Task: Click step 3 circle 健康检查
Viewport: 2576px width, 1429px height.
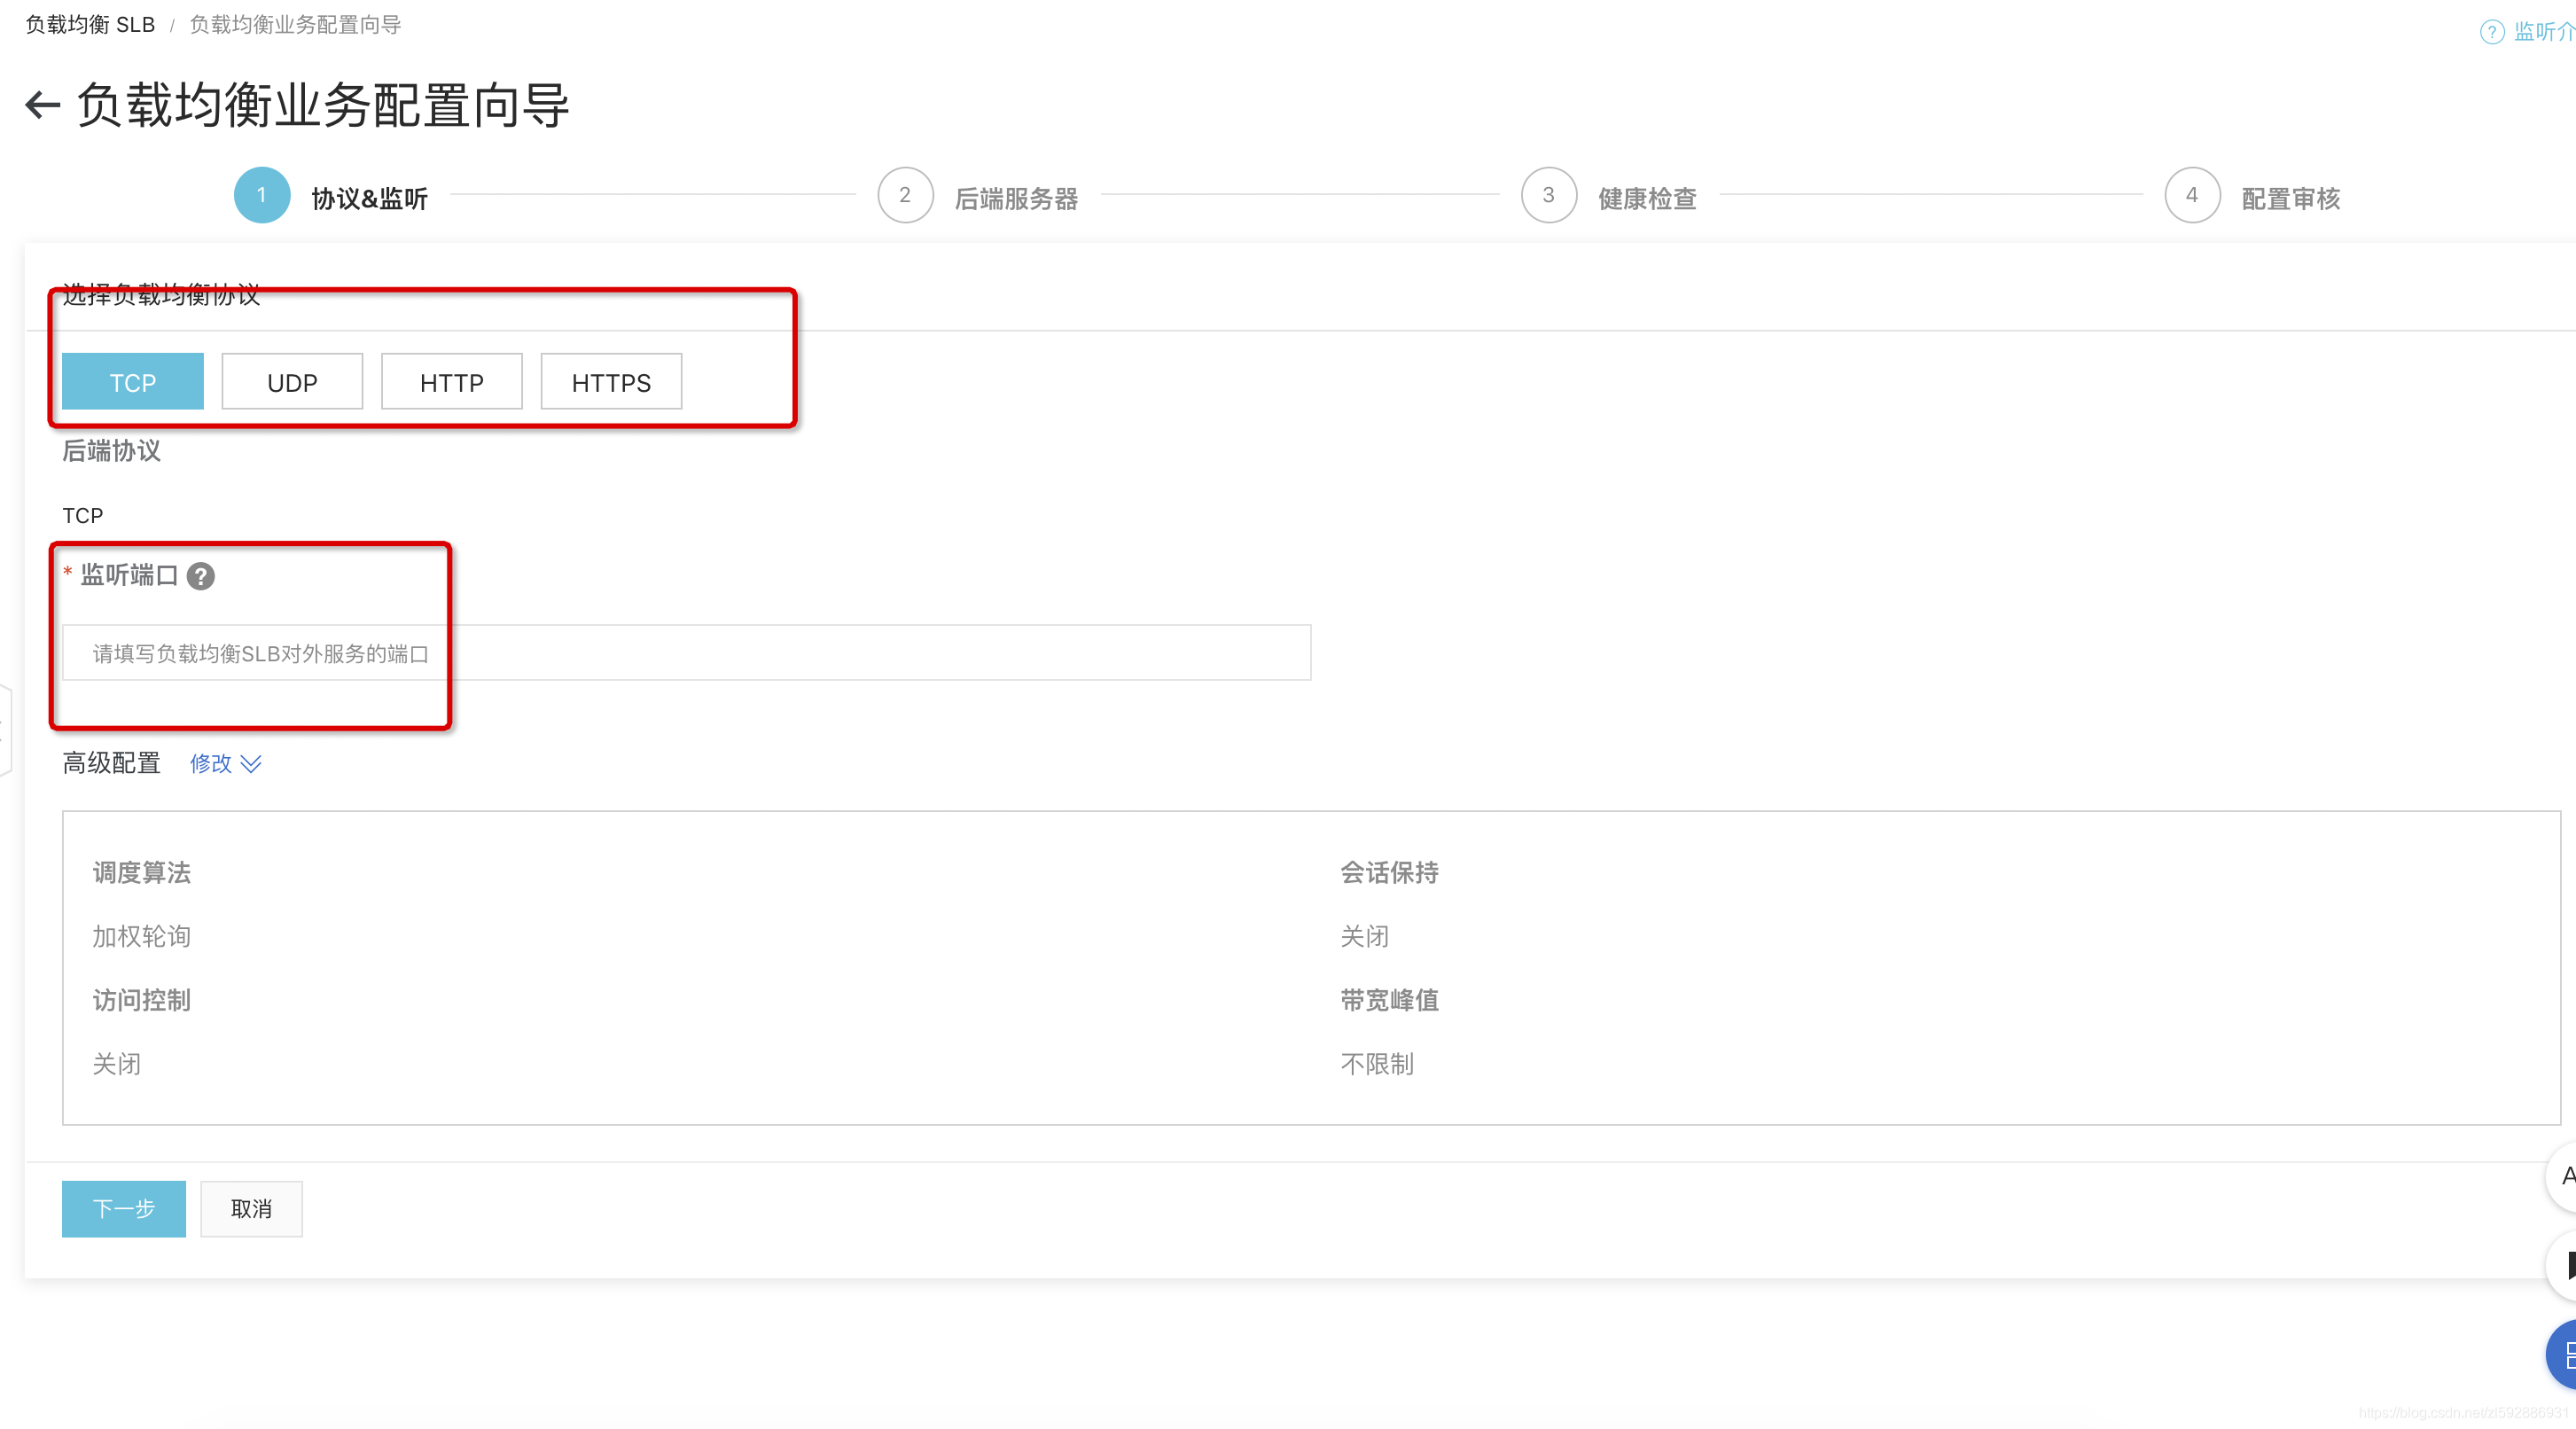Action: click(1548, 195)
